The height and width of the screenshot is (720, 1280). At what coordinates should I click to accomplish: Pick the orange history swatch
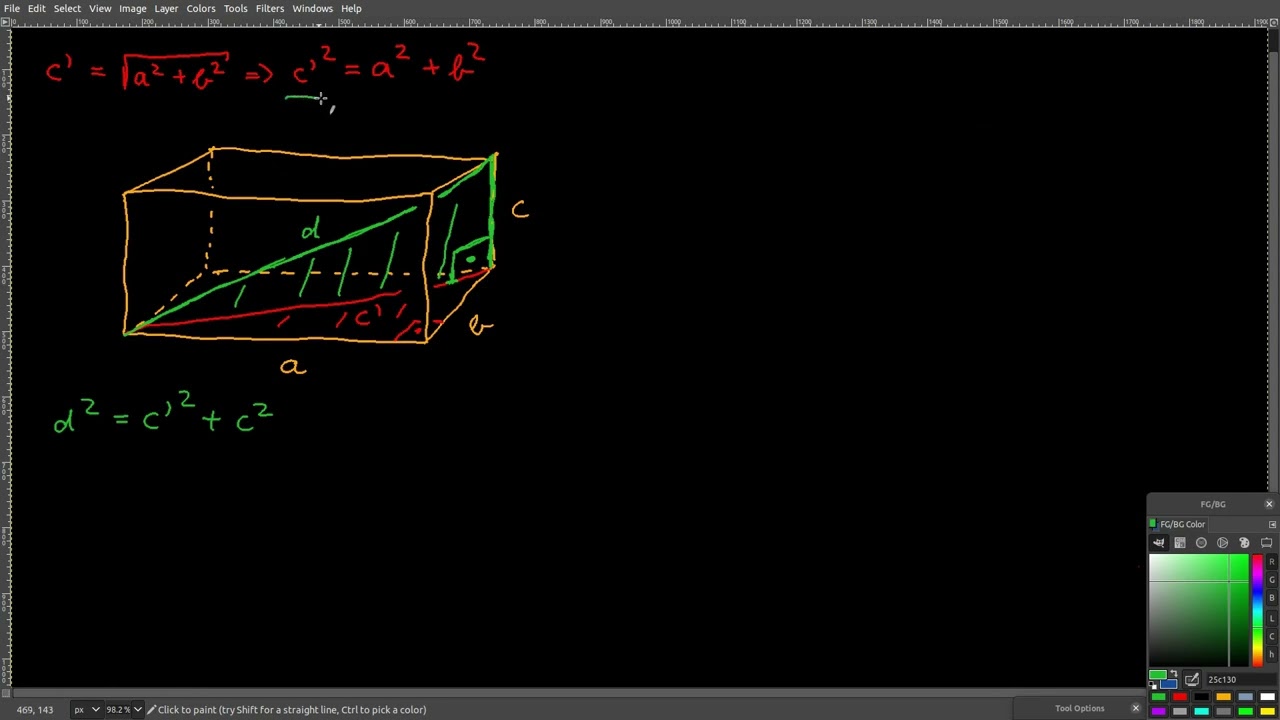coord(1224,697)
